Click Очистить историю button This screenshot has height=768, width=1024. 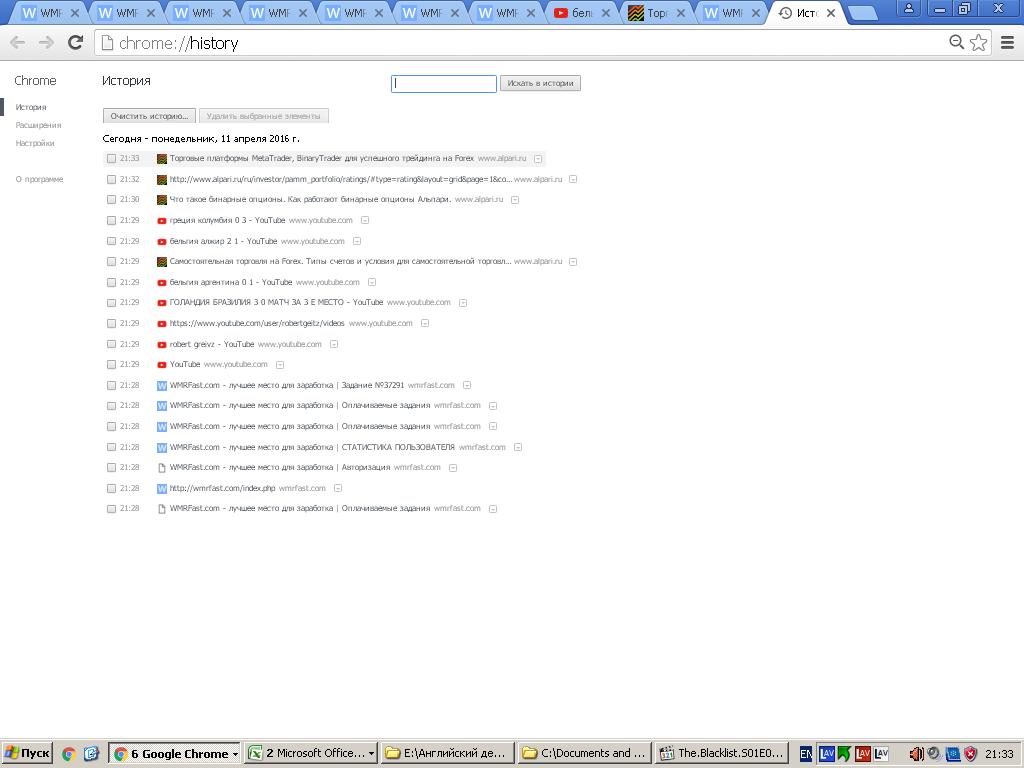pos(150,116)
